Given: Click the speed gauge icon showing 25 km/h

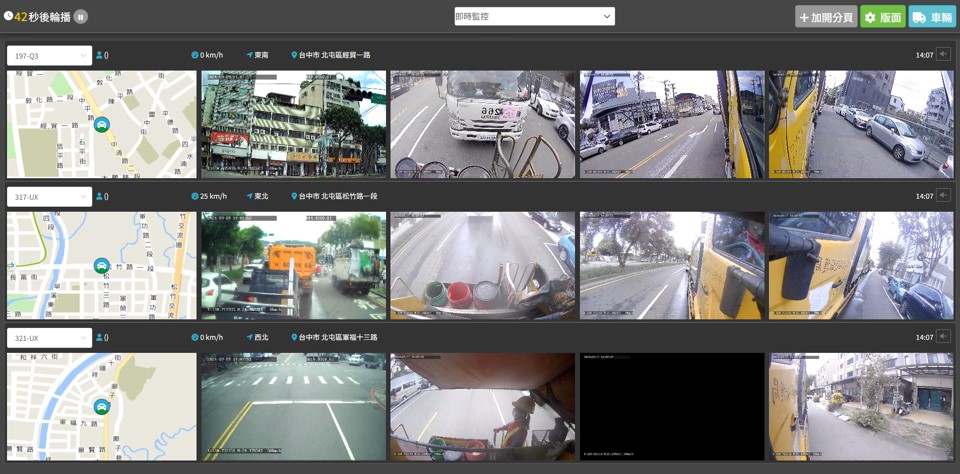Looking at the screenshot, I should (195, 197).
